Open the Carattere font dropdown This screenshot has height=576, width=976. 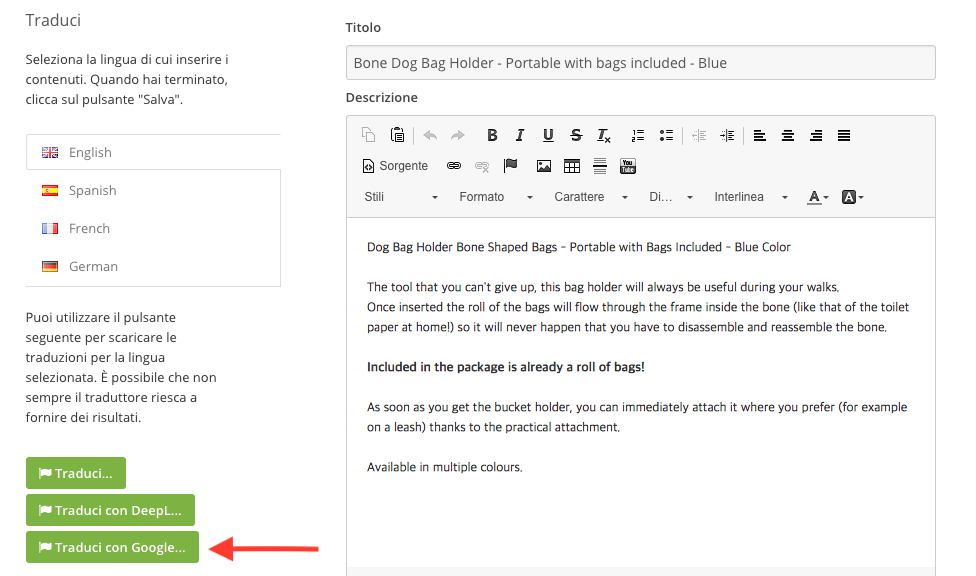(x=591, y=197)
